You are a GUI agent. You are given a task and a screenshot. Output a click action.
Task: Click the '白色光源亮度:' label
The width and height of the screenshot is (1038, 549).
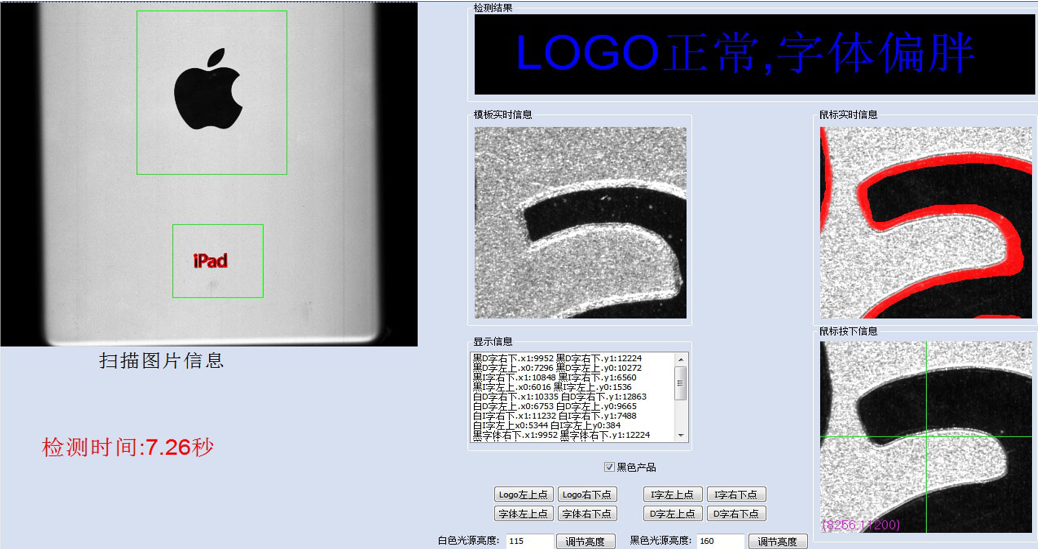469,540
